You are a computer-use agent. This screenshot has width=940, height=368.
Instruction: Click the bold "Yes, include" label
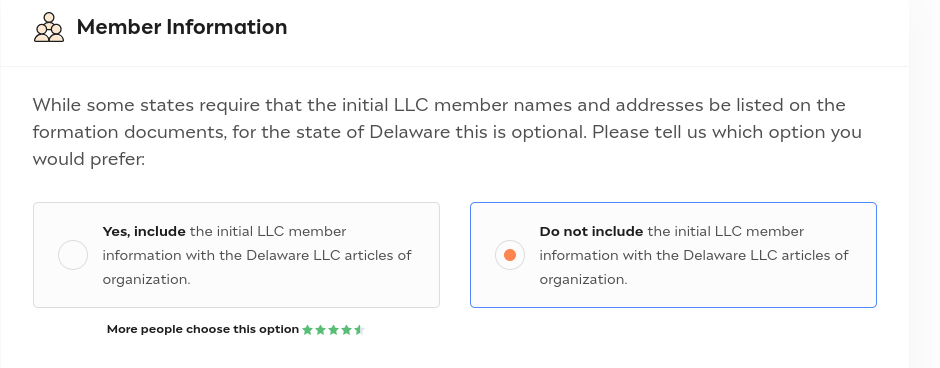tap(144, 231)
